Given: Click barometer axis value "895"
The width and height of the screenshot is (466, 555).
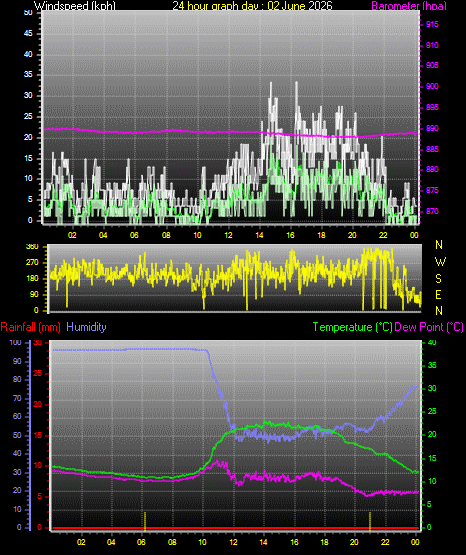Looking at the screenshot, I should click(432, 107).
